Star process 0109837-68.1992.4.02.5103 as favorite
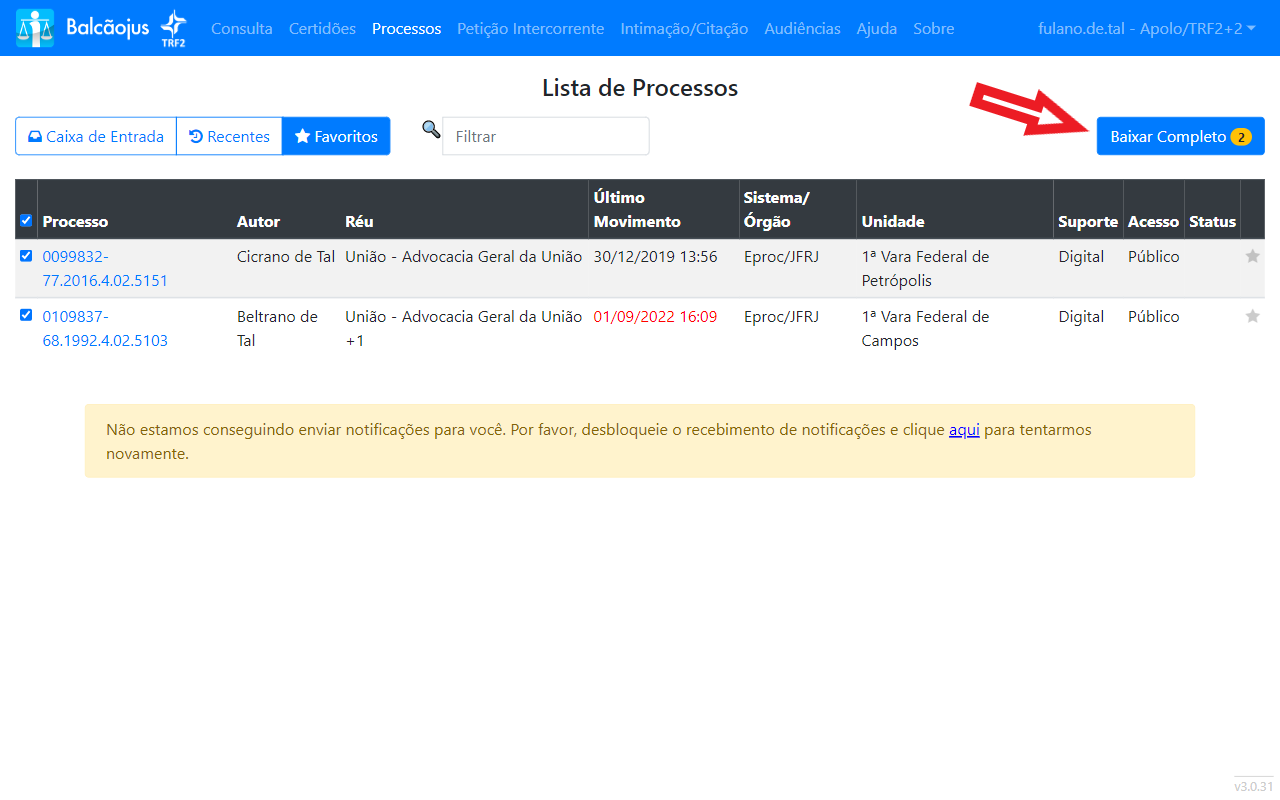Viewport: 1280px width, 800px height. [x=1252, y=317]
